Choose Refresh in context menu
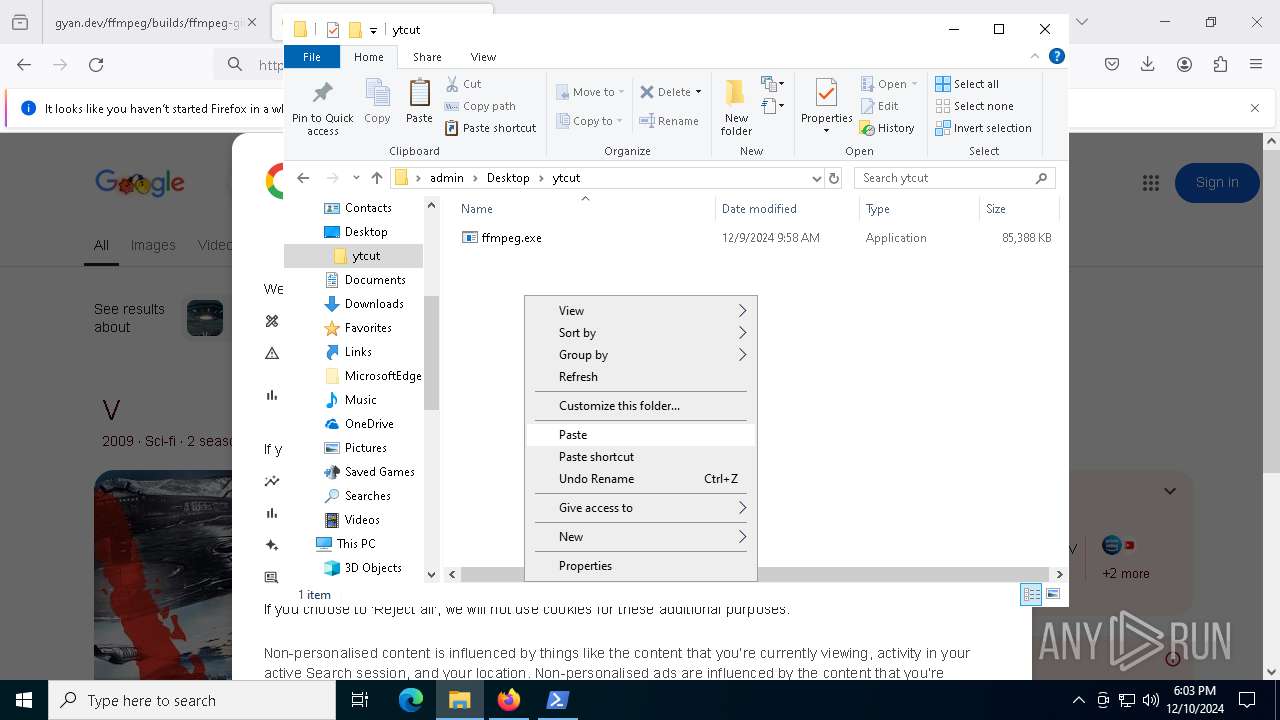 point(641,377)
